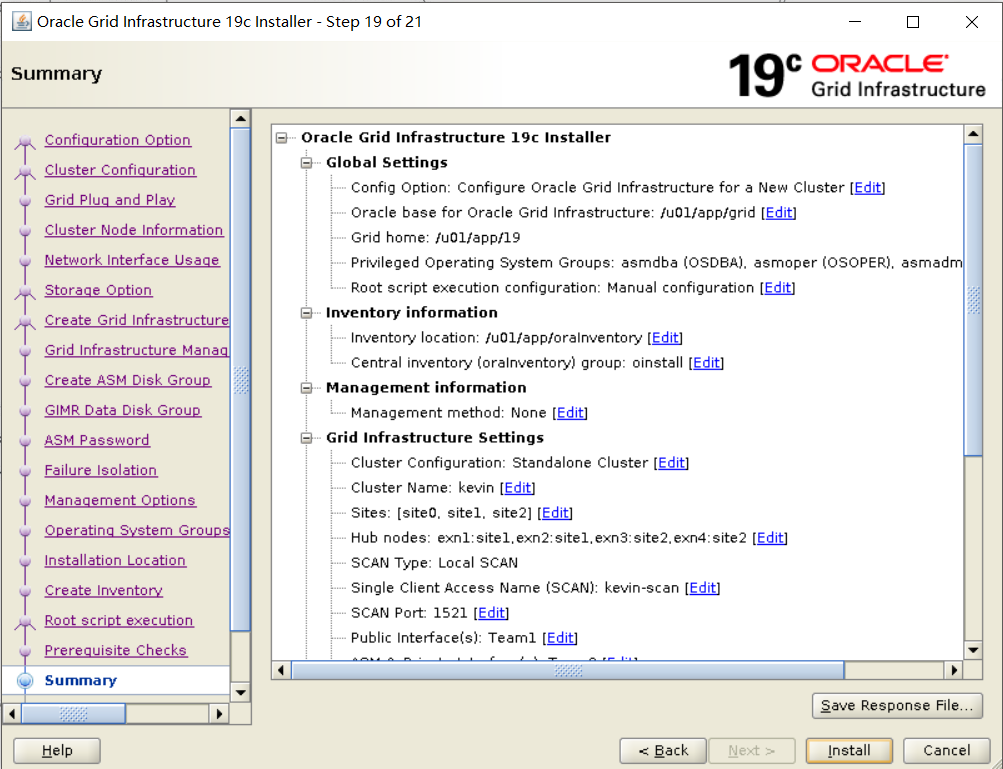The image size is (1003, 769).
Task: Collapse the Global Settings section
Action: pos(306,163)
